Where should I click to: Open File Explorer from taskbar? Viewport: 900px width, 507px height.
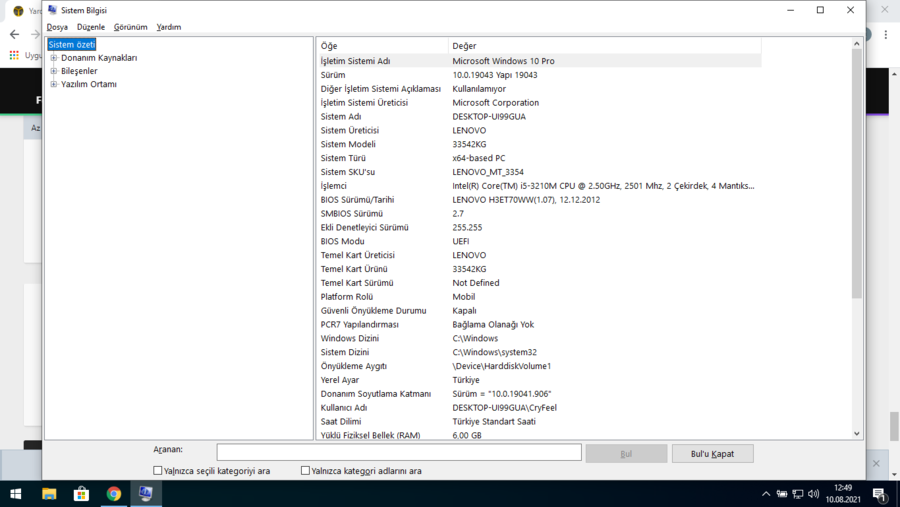point(49,494)
